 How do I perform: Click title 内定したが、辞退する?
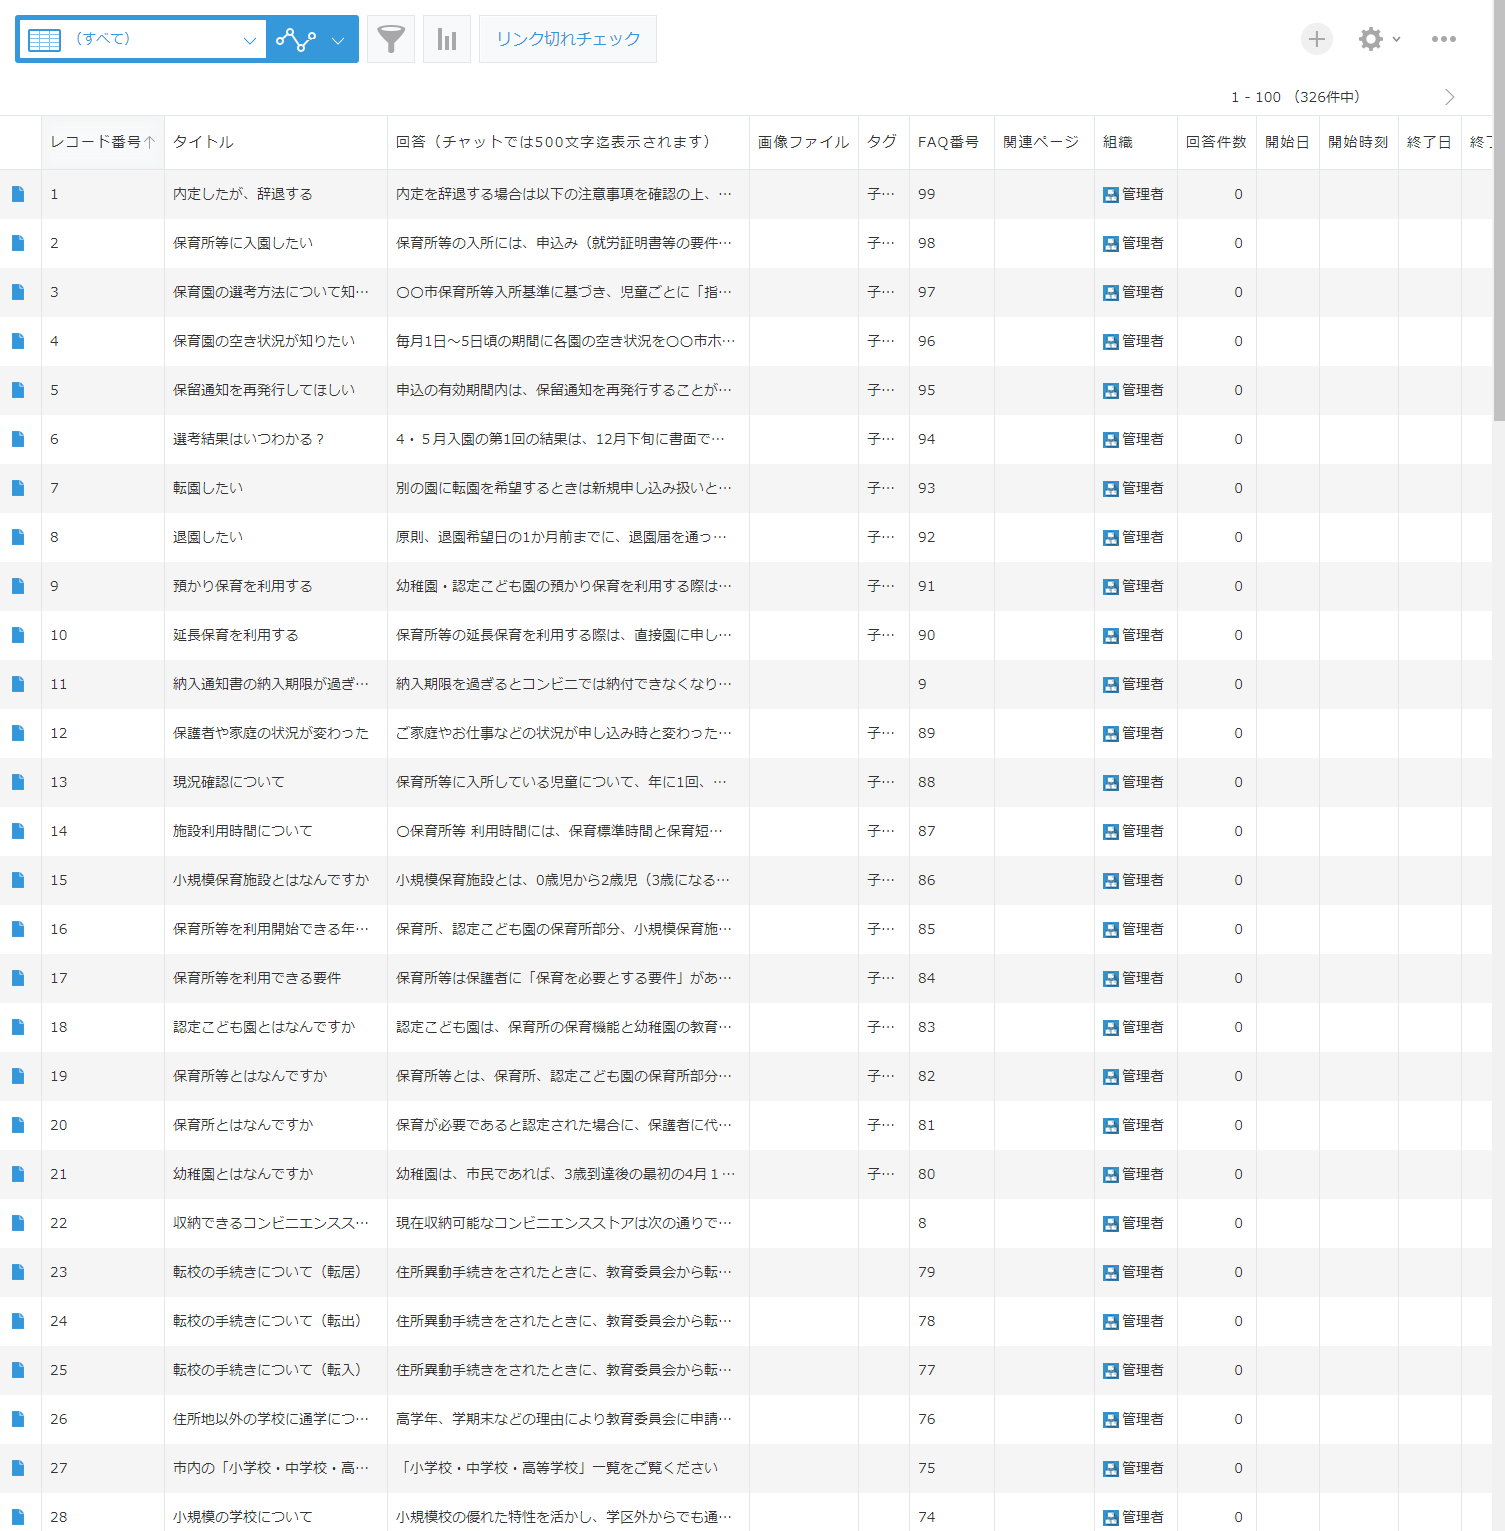point(243,194)
